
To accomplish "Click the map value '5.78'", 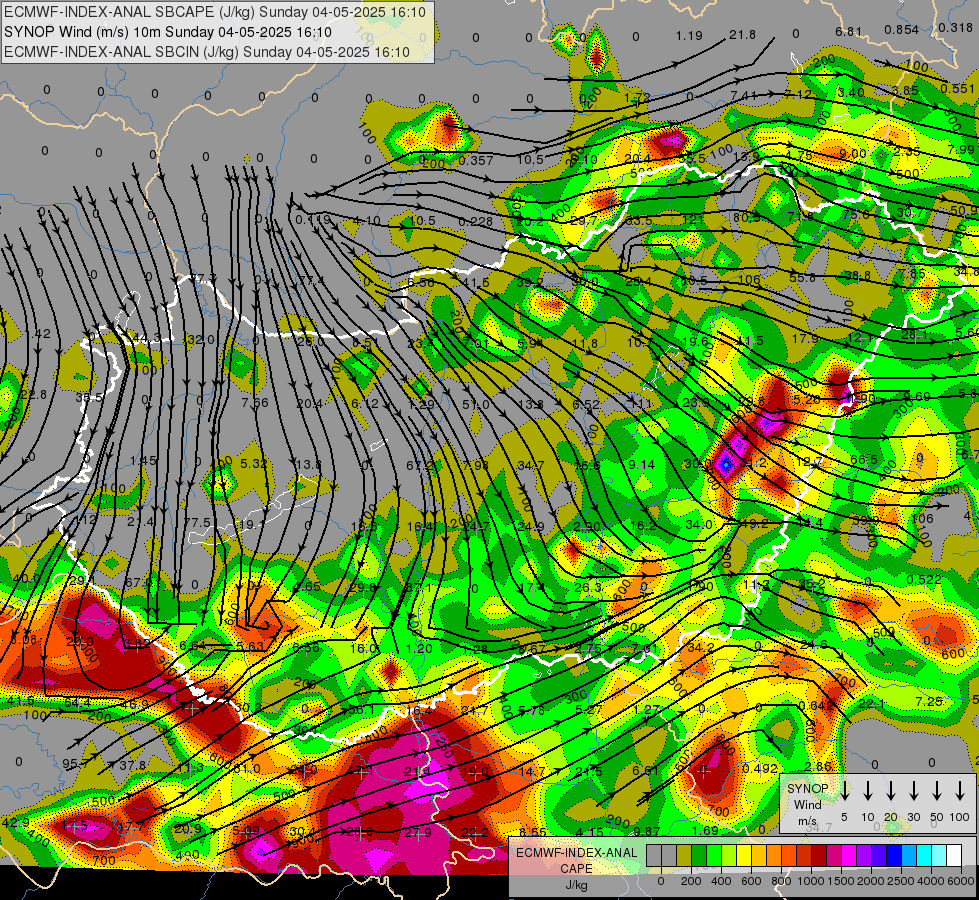I will click(532, 711).
